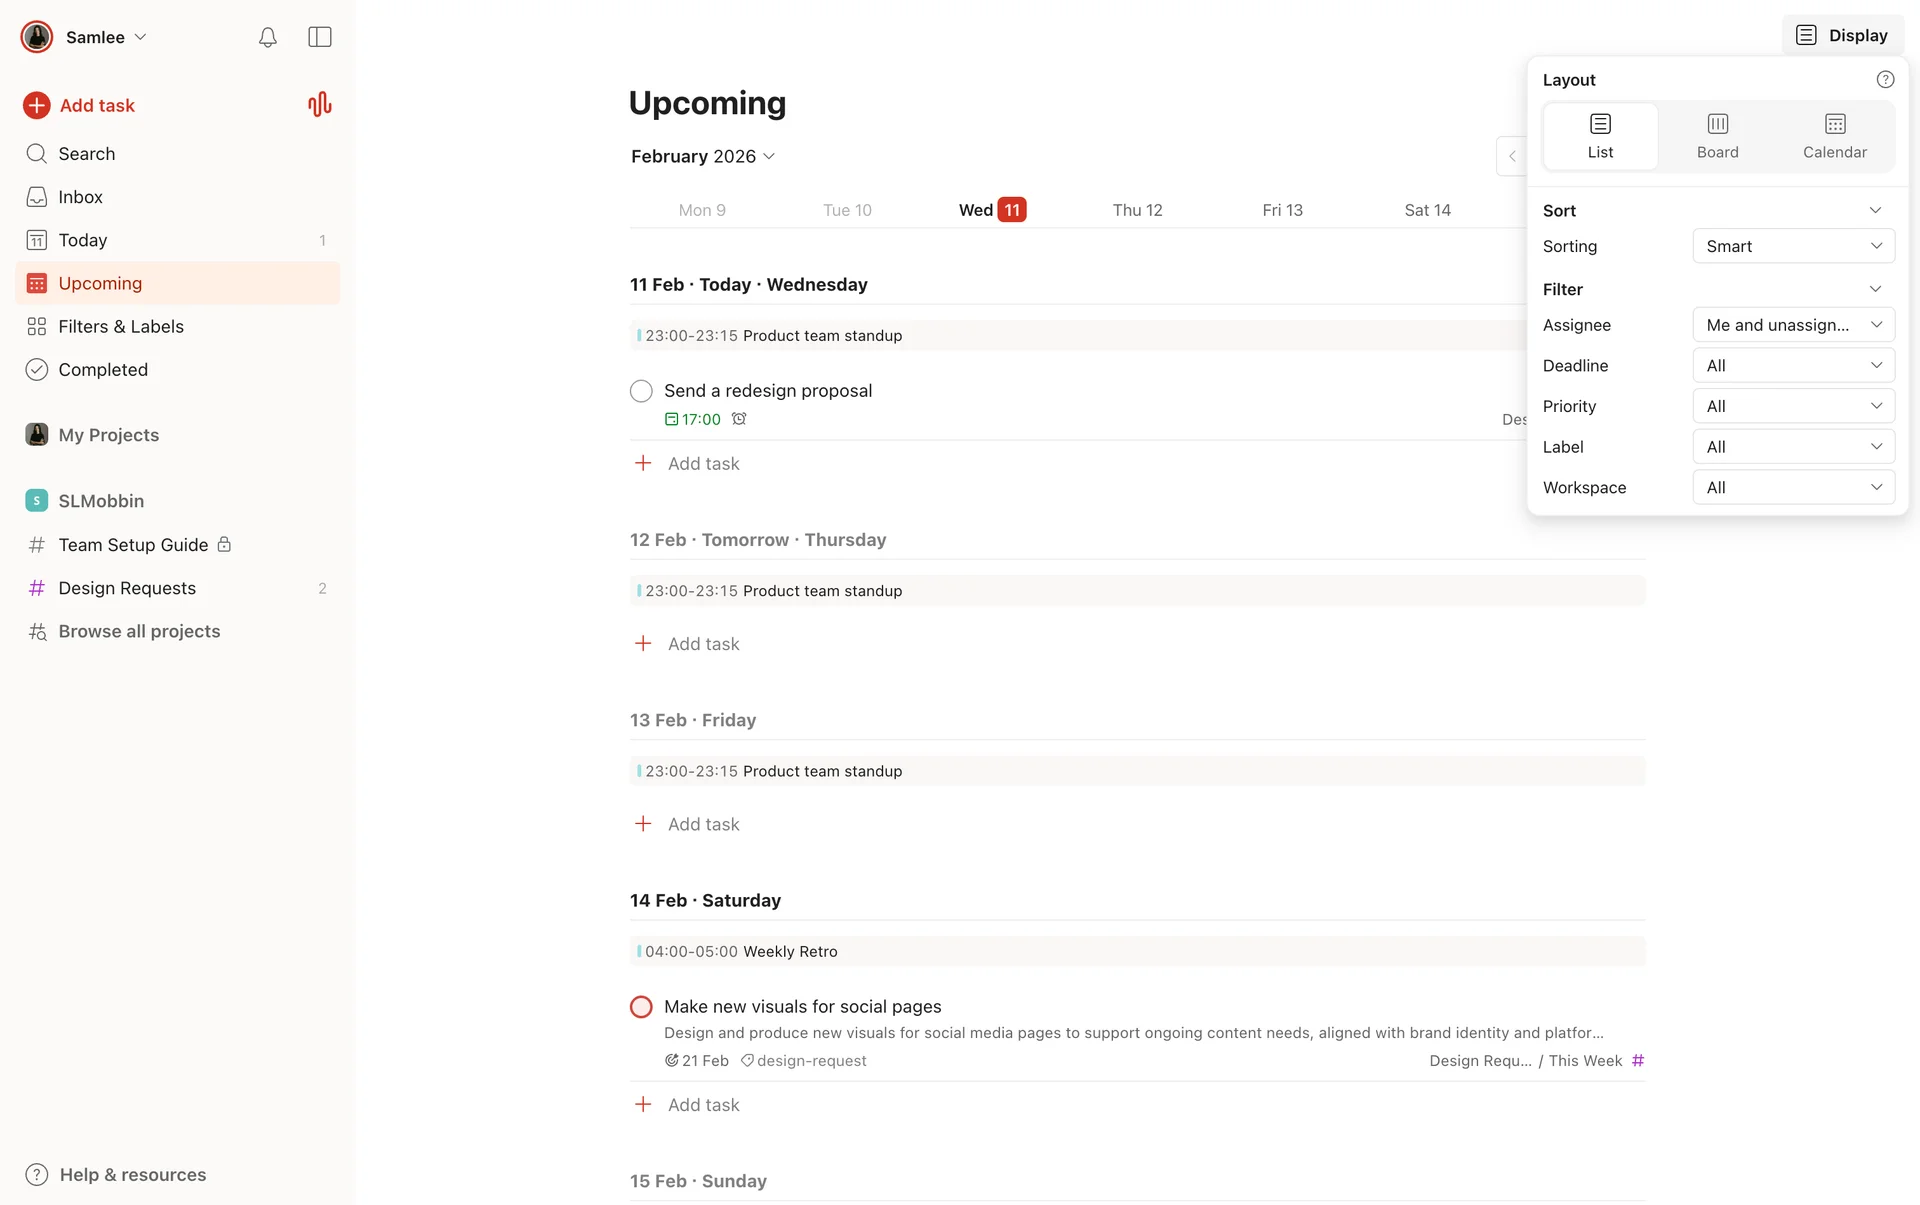Expand the February 2026 month picker
Viewport: 1920px width, 1205px height.
(703, 156)
